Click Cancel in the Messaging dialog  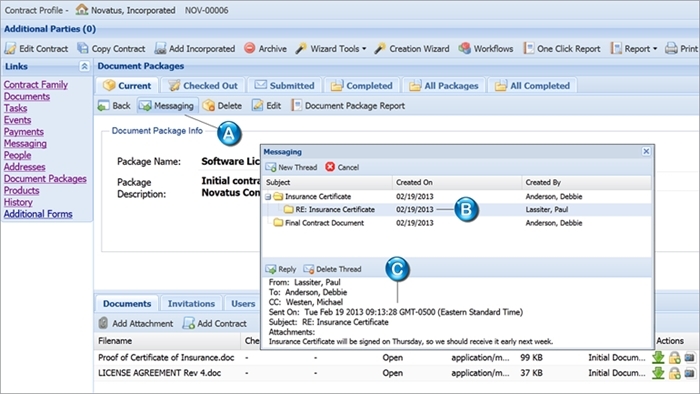point(342,167)
